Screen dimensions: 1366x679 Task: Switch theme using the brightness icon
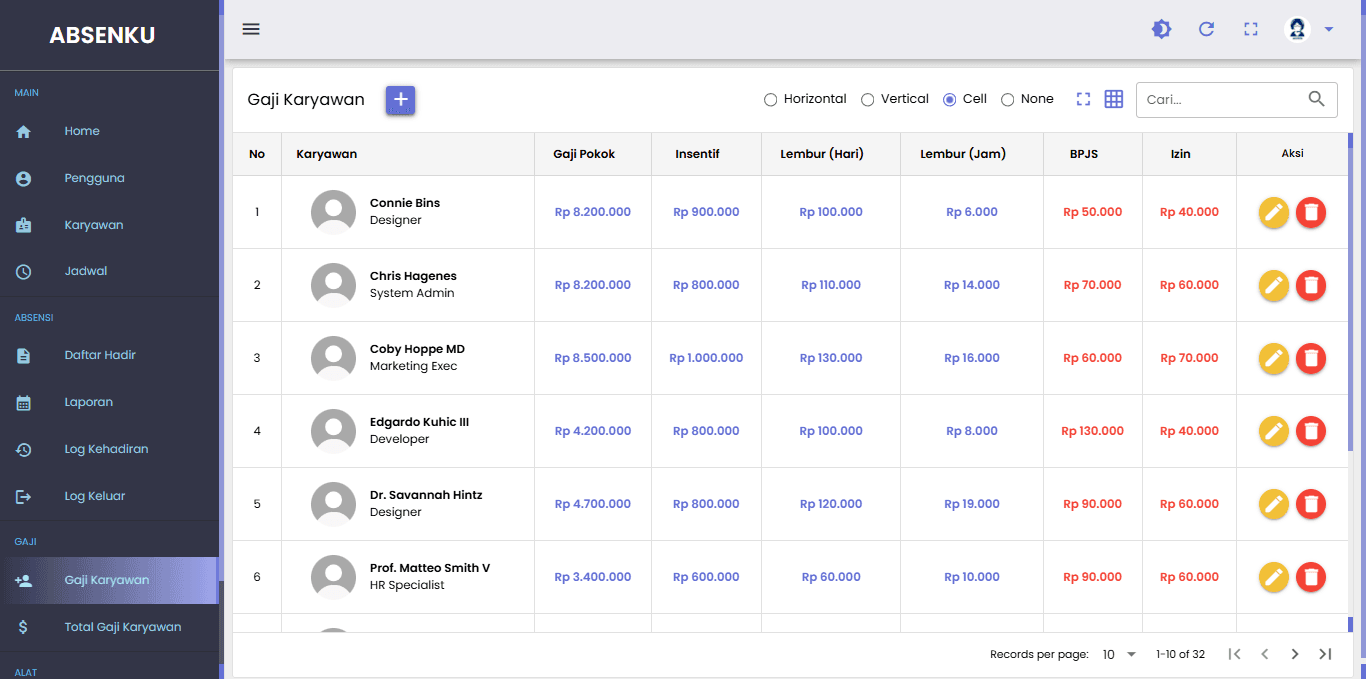click(1161, 29)
